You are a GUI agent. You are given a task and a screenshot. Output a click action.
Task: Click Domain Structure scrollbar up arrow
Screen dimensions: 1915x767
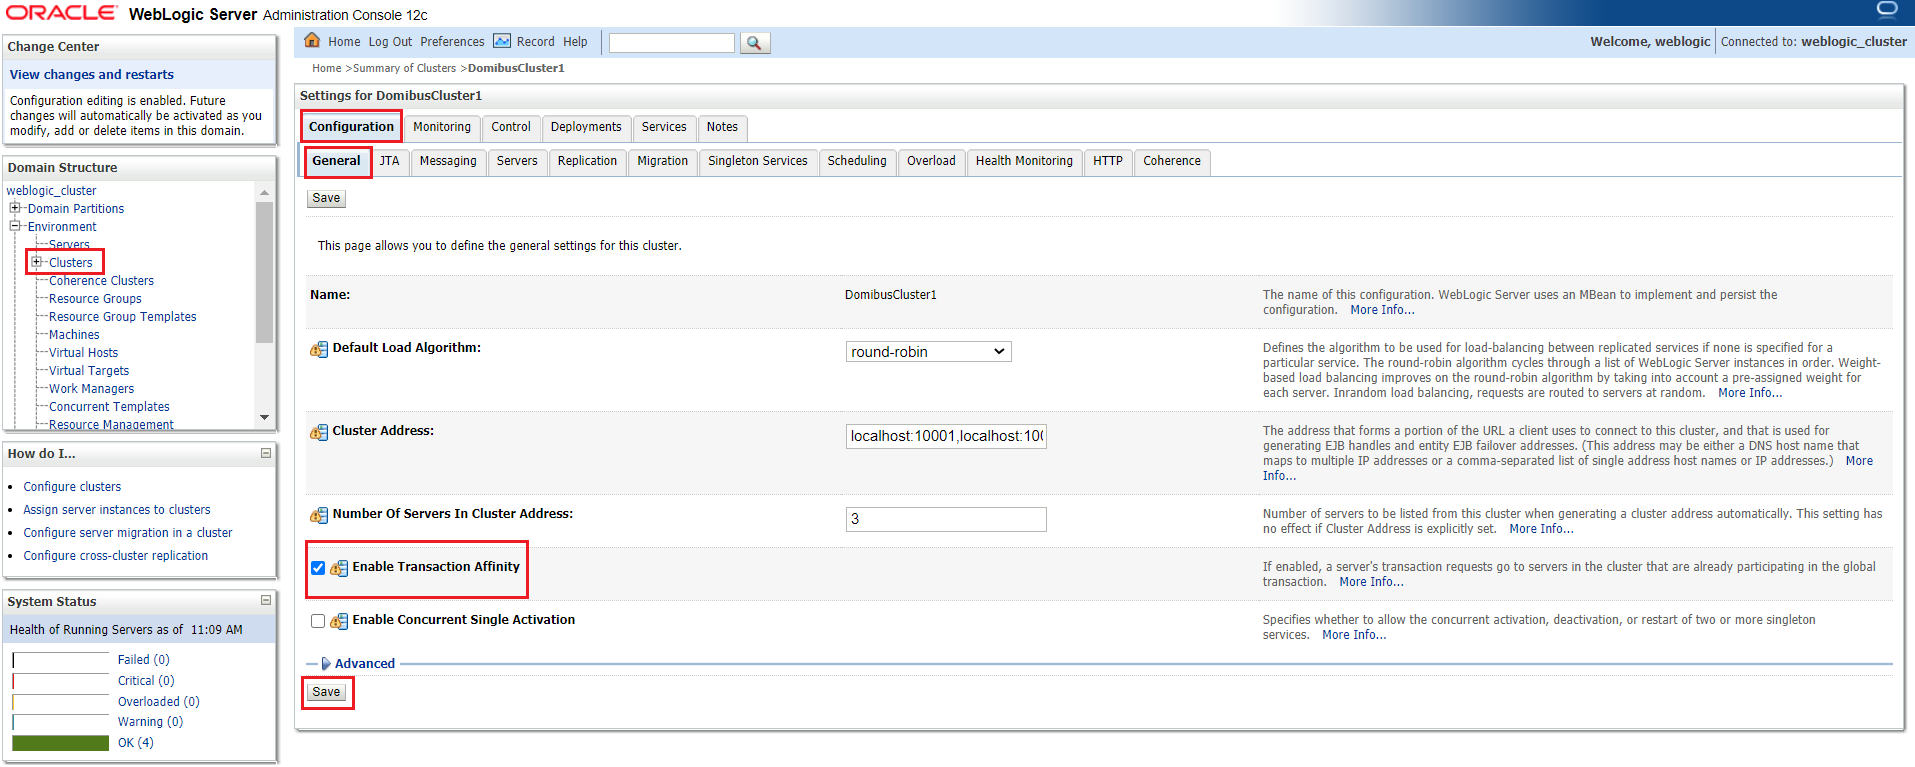[264, 192]
